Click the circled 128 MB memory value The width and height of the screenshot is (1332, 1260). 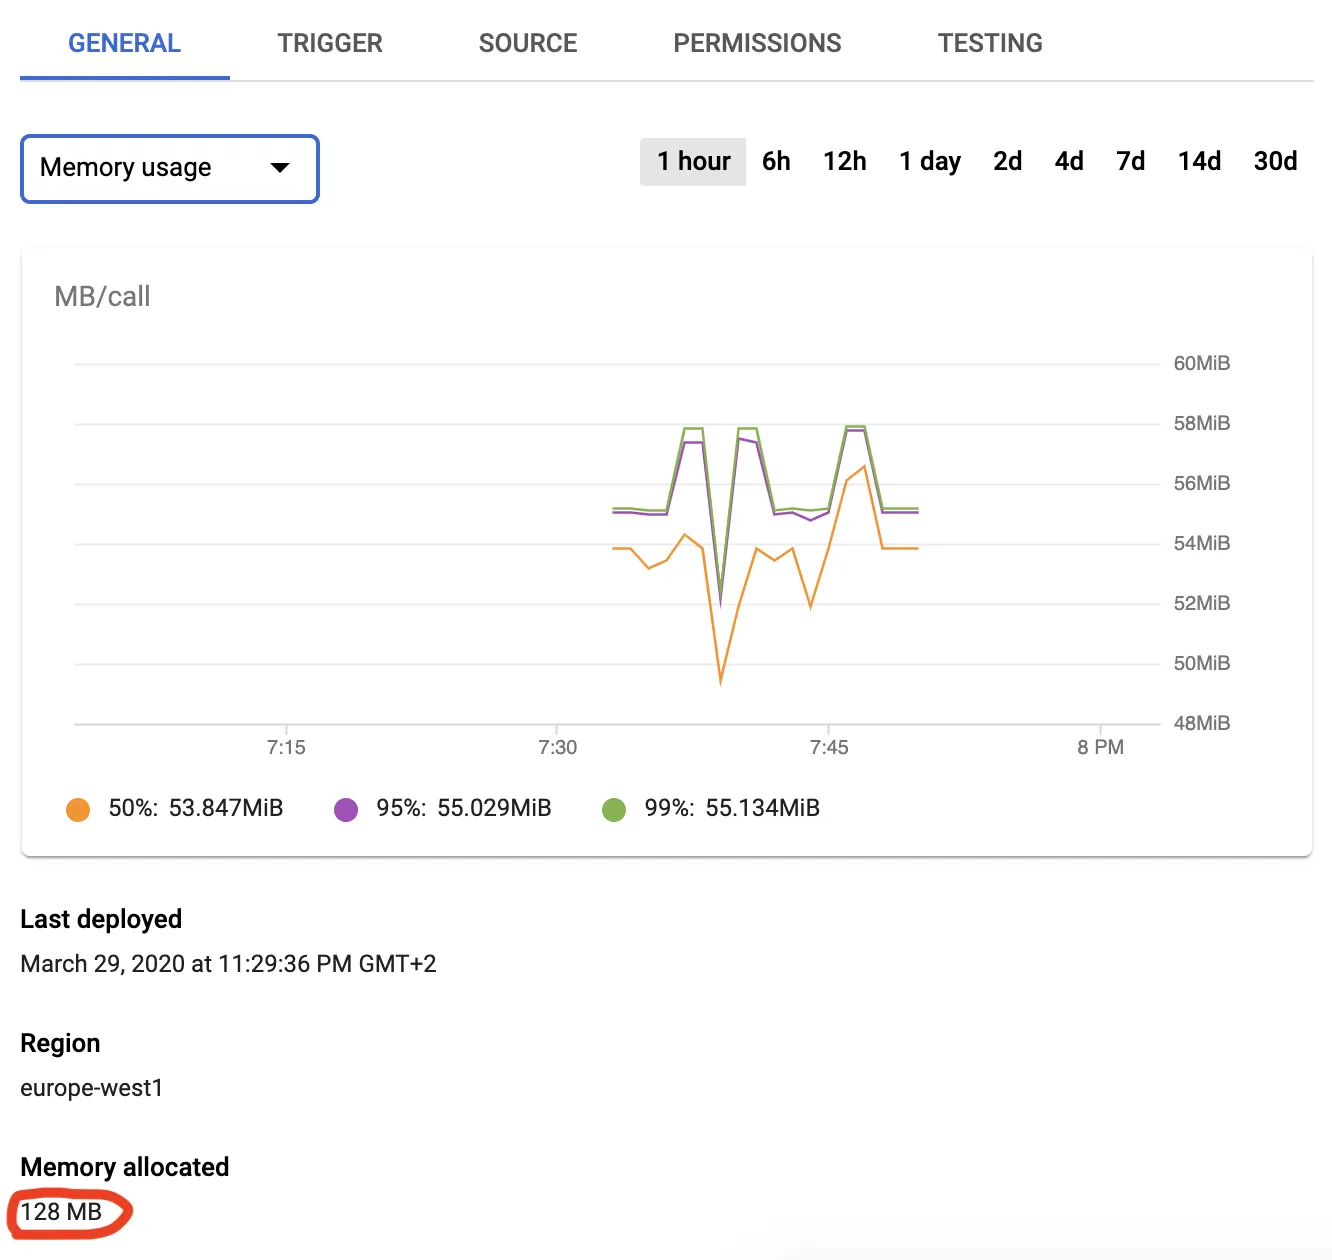click(62, 1212)
